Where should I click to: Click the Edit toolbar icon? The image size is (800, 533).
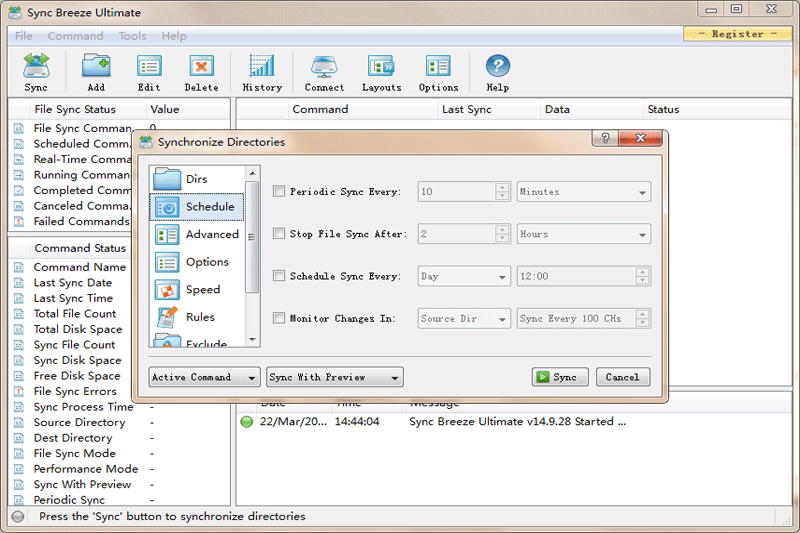[x=149, y=66]
